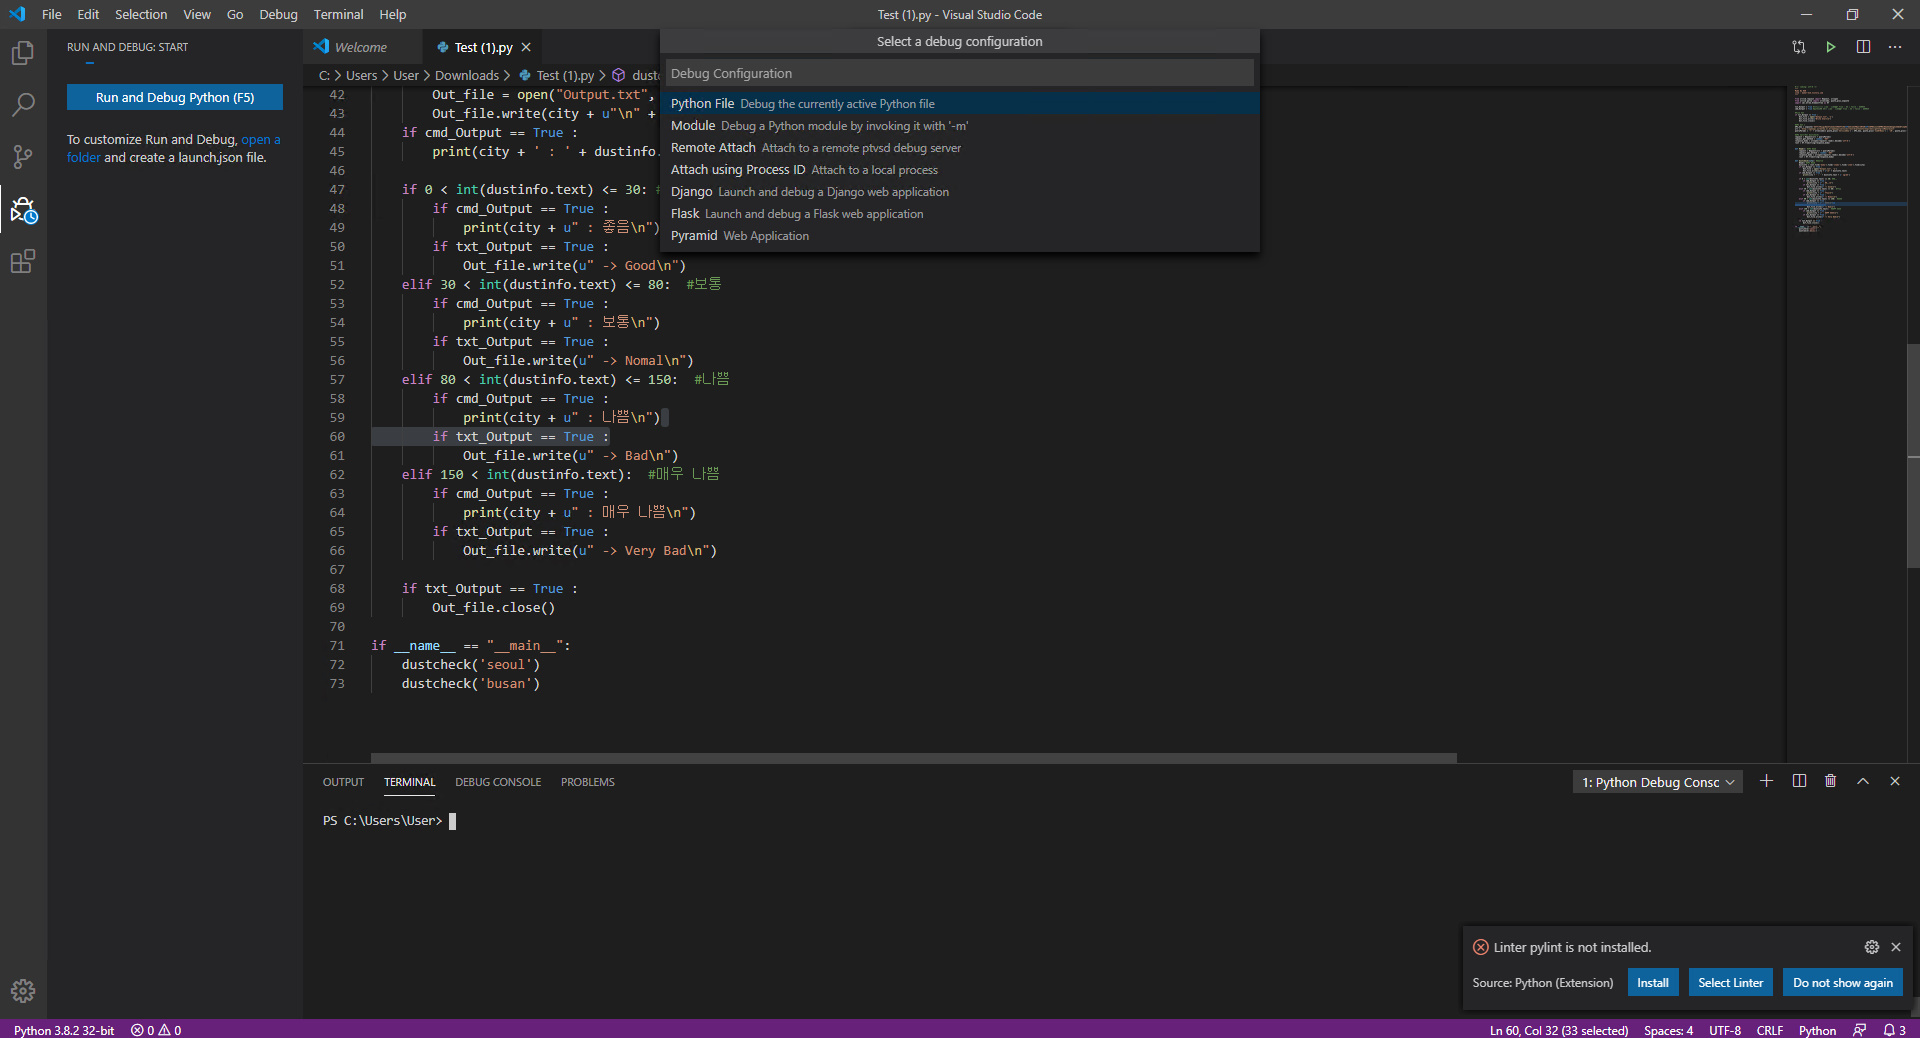Choose Module debug configuration
Viewport: 1920px width, 1038px height.
pyautogui.click(x=960, y=126)
